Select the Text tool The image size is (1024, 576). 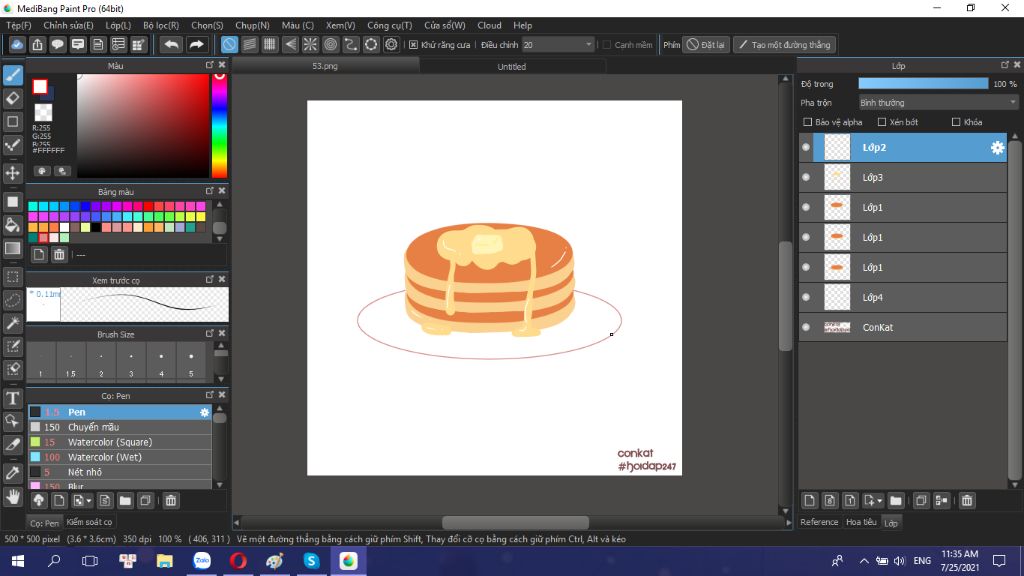coord(12,398)
